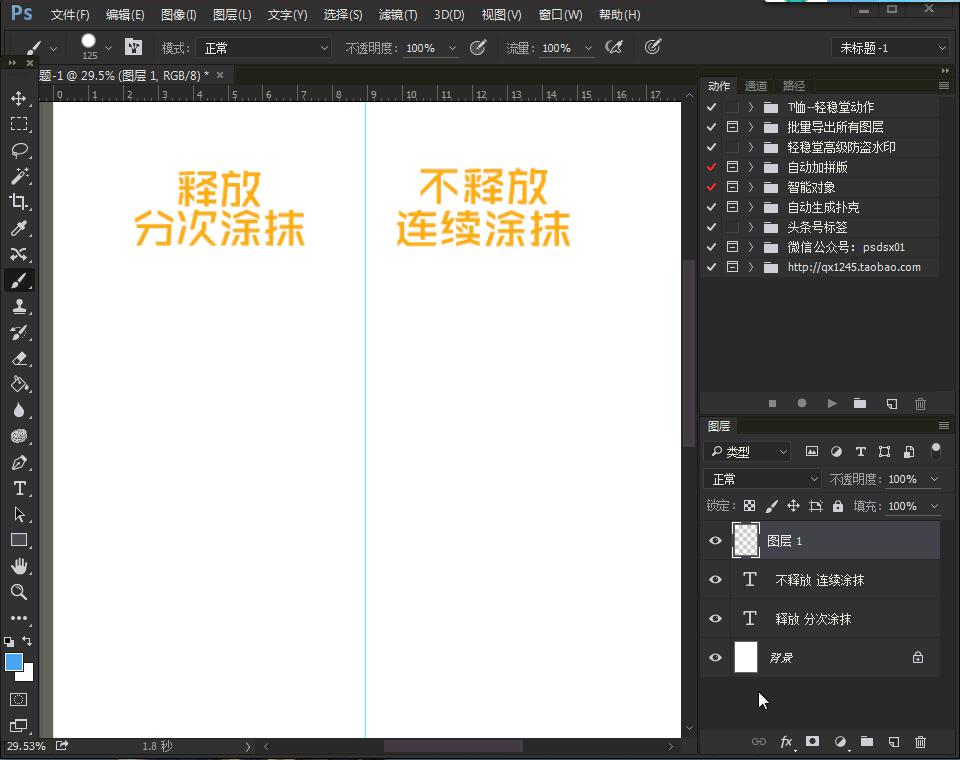Select the Move tool

(x=21, y=98)
